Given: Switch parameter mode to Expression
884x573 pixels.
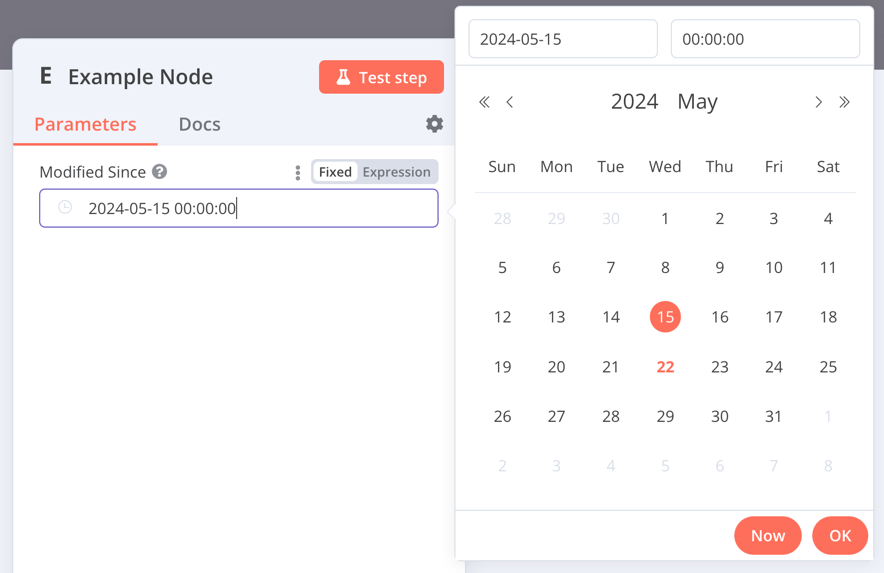Looking at the screenshot, I should point(396,172).
